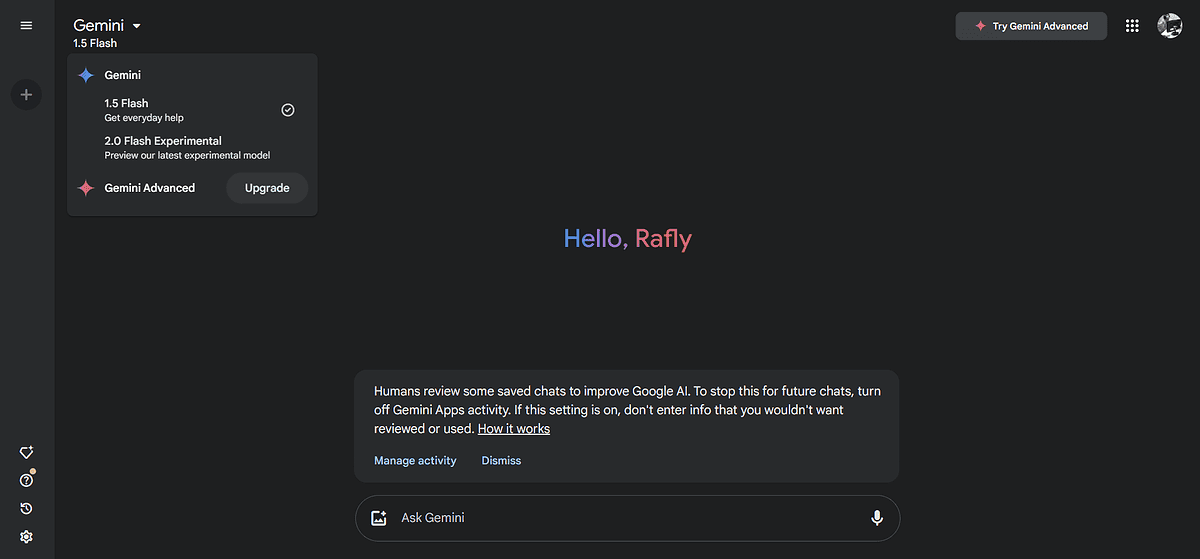Click the upload image icon

coord(378,518)
